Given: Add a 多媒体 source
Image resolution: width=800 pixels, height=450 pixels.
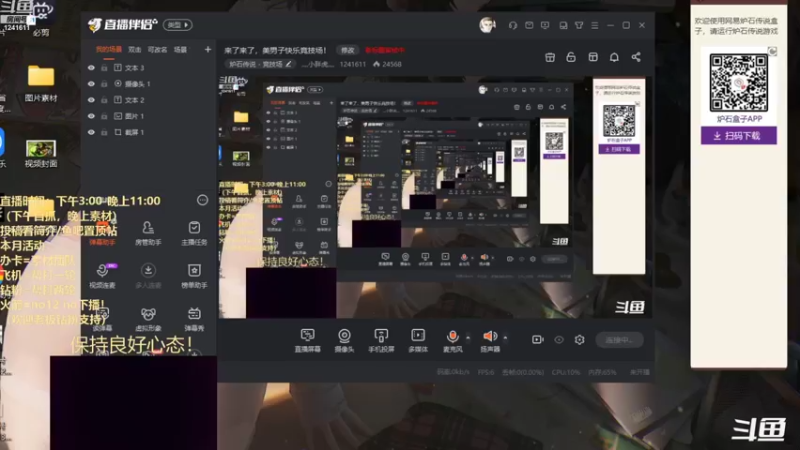Looking at the screenshot, I should 418,340.
